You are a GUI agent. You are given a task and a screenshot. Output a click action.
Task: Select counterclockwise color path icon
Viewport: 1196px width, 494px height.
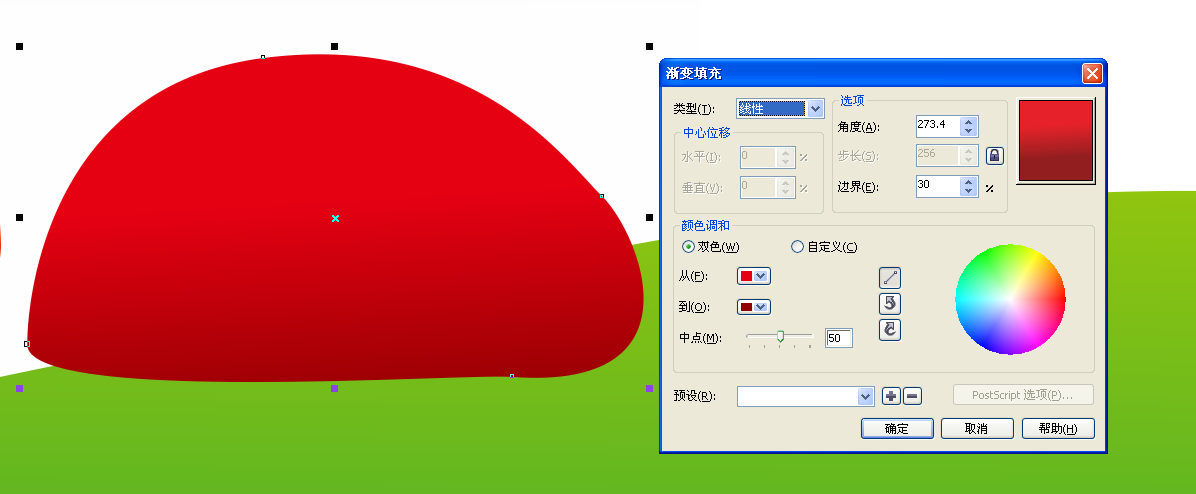click(889, 303)
